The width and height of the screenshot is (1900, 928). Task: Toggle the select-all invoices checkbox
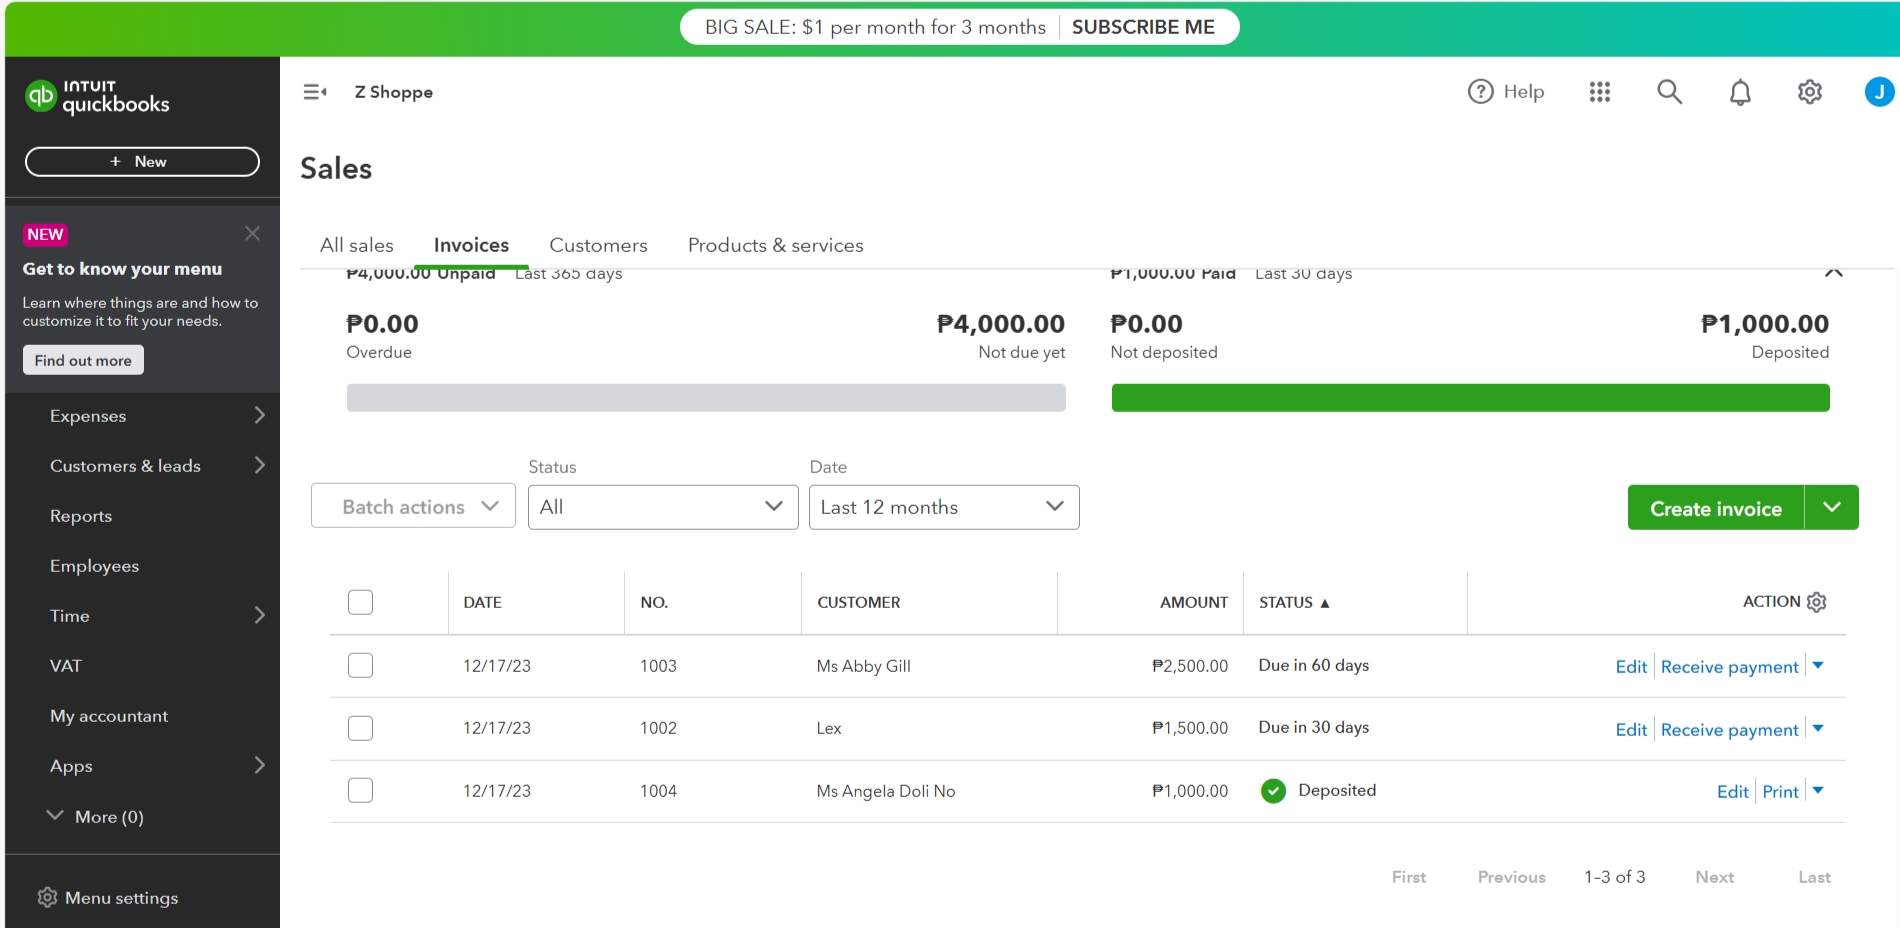click(x=360, y=602)
